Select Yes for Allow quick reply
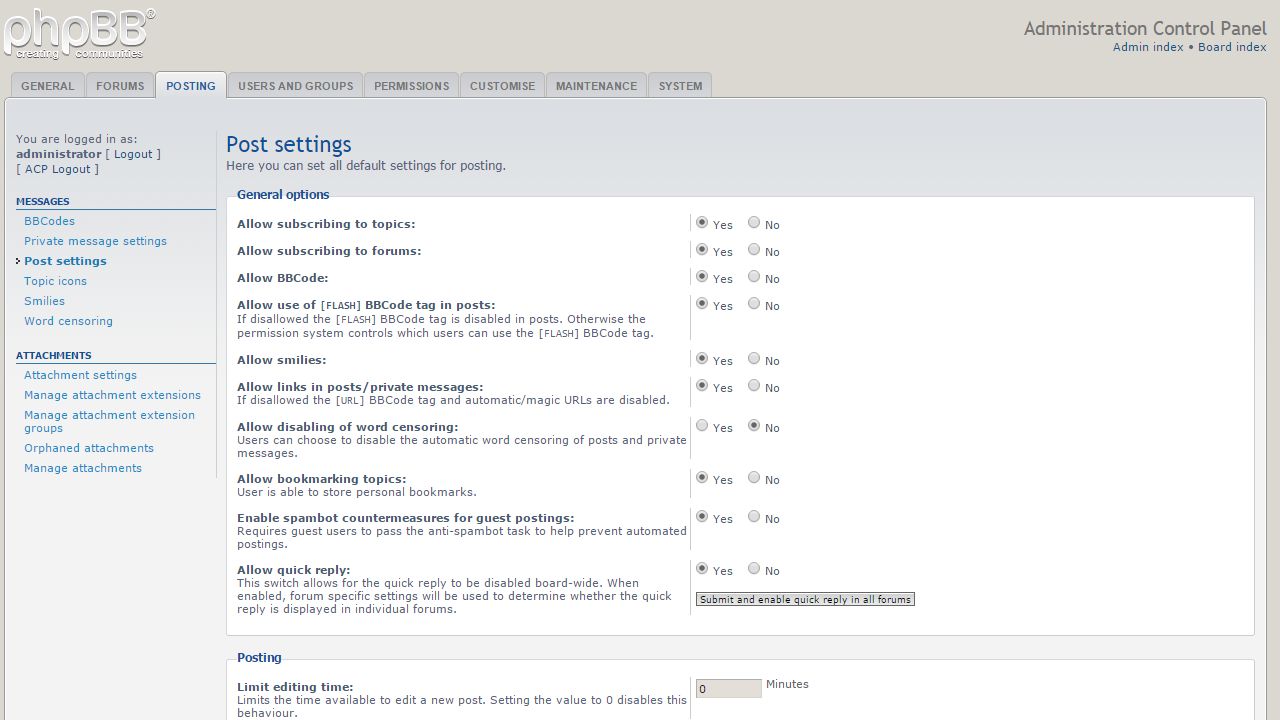 pos(702,569)
